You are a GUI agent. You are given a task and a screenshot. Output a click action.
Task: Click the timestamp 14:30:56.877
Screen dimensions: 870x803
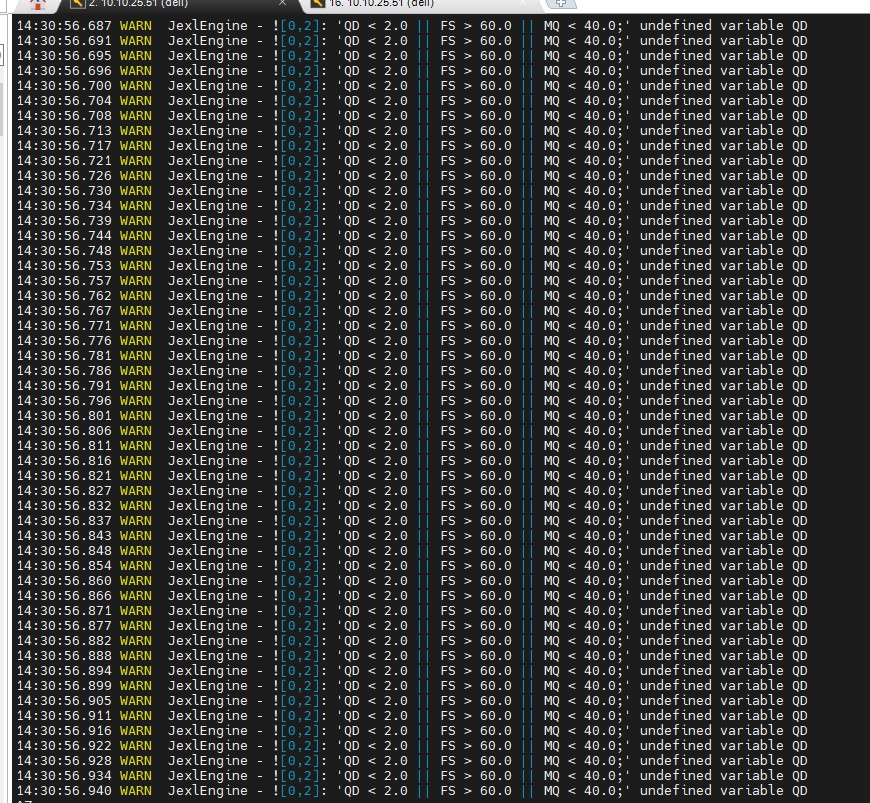click(x=64, y=625)
